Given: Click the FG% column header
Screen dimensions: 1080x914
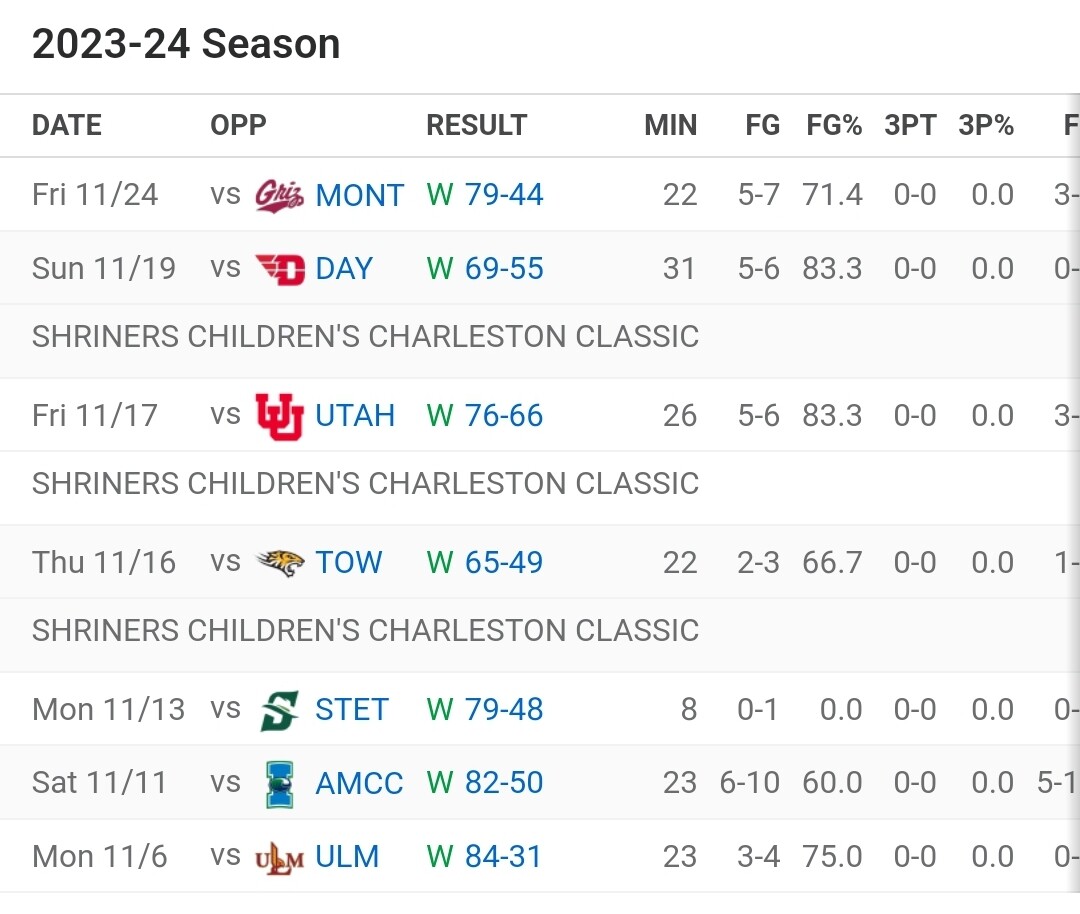Looking at the screenshot, I should (x=834, y=125).
